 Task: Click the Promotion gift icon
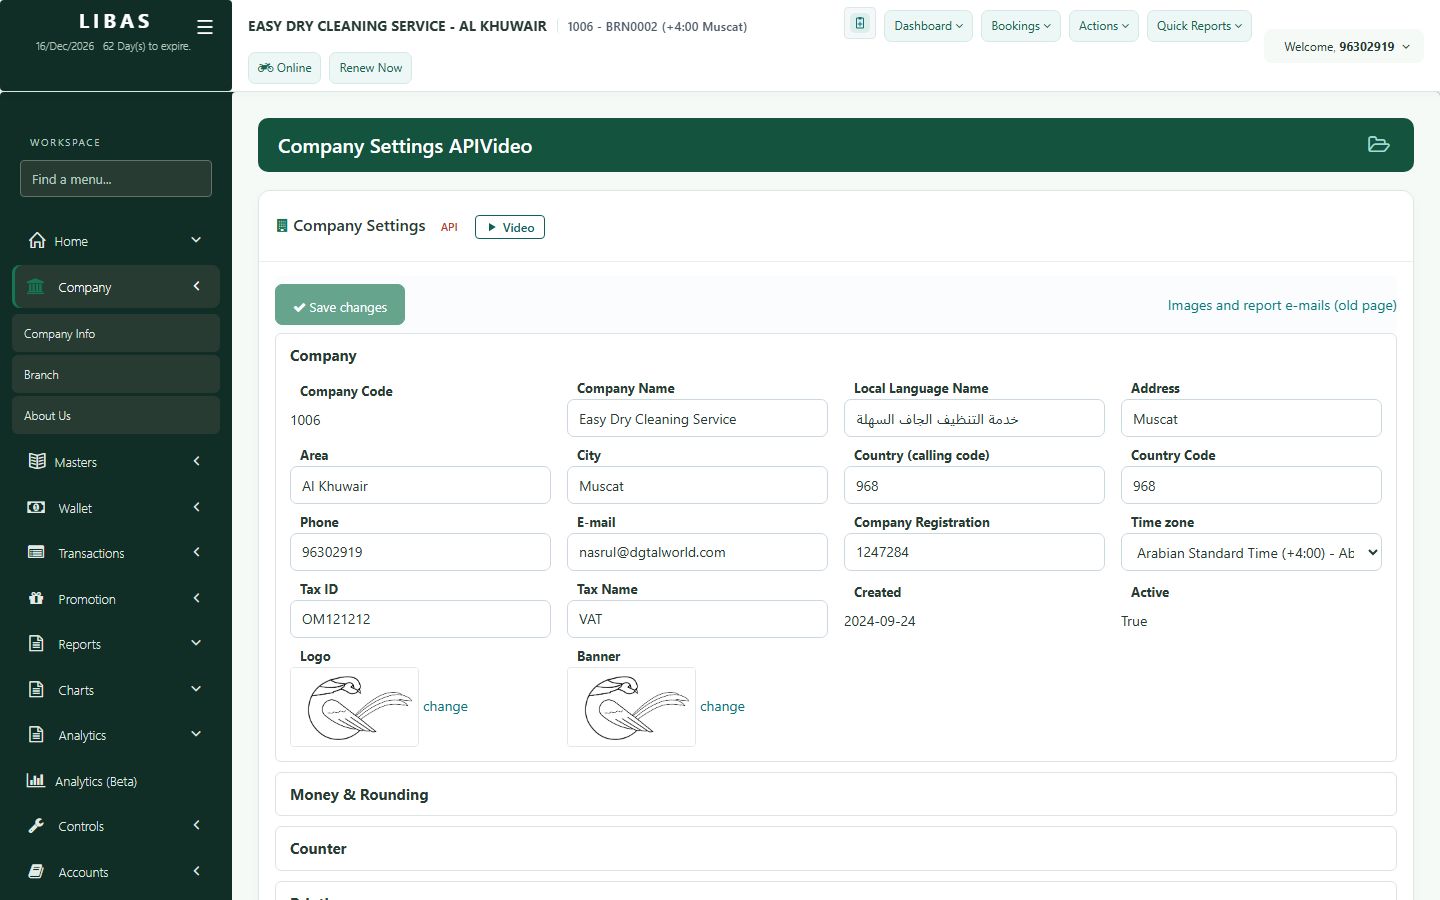[x=36, y=598]
